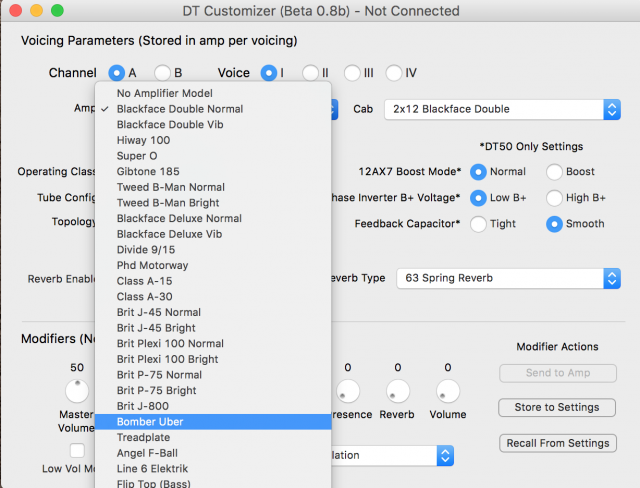Screen dimensions: 640x488
Task: Pick Line 6 Elektrik amp model
Action: click(x=213, y=469)
